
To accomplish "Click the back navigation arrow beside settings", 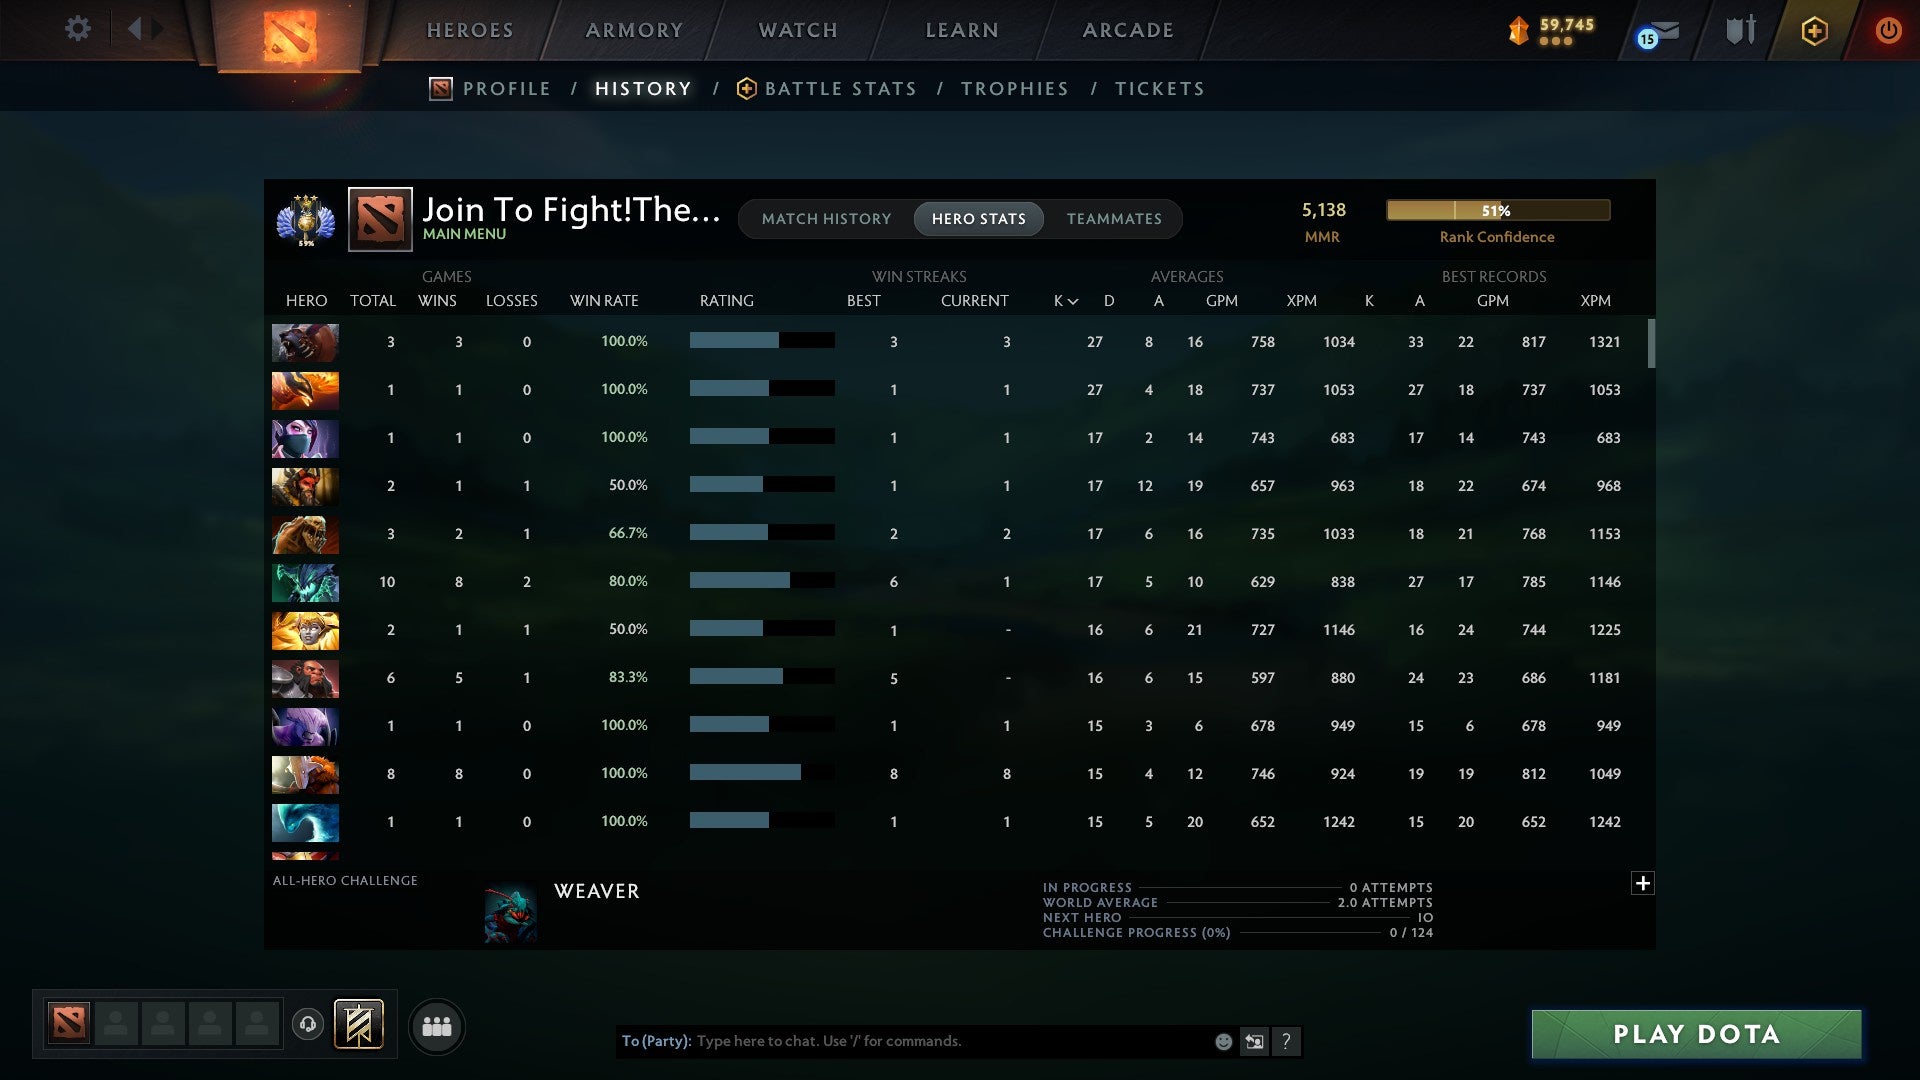I will [x=137, y=28].
